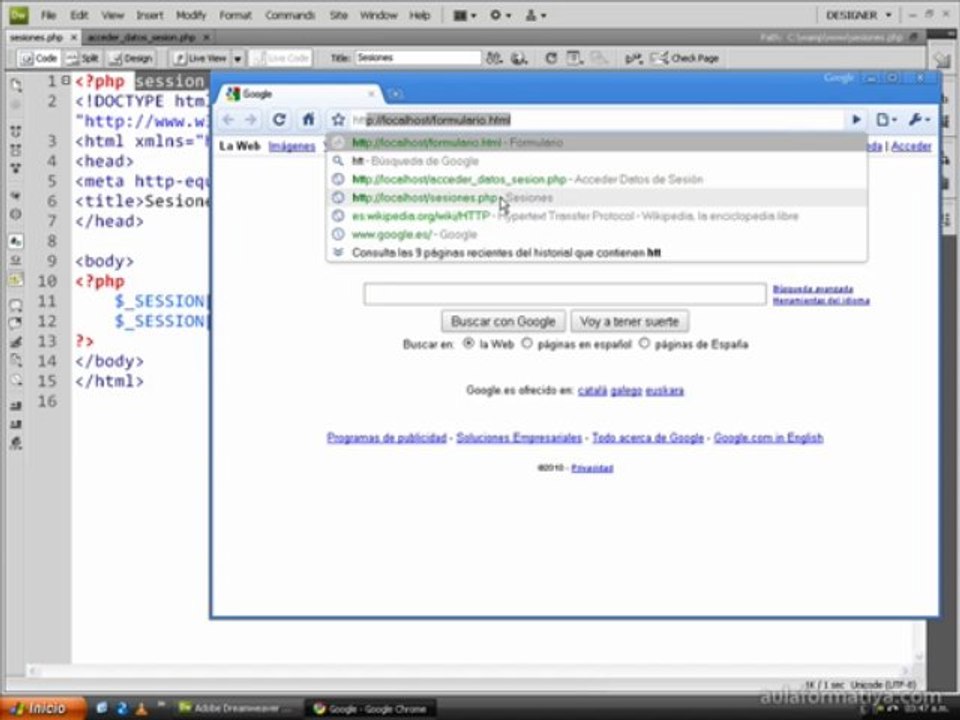The width and height of the screenshot is (960, 720).
Task: Collapse the code fold marker on line 1
Action: (x=66, y=80)
